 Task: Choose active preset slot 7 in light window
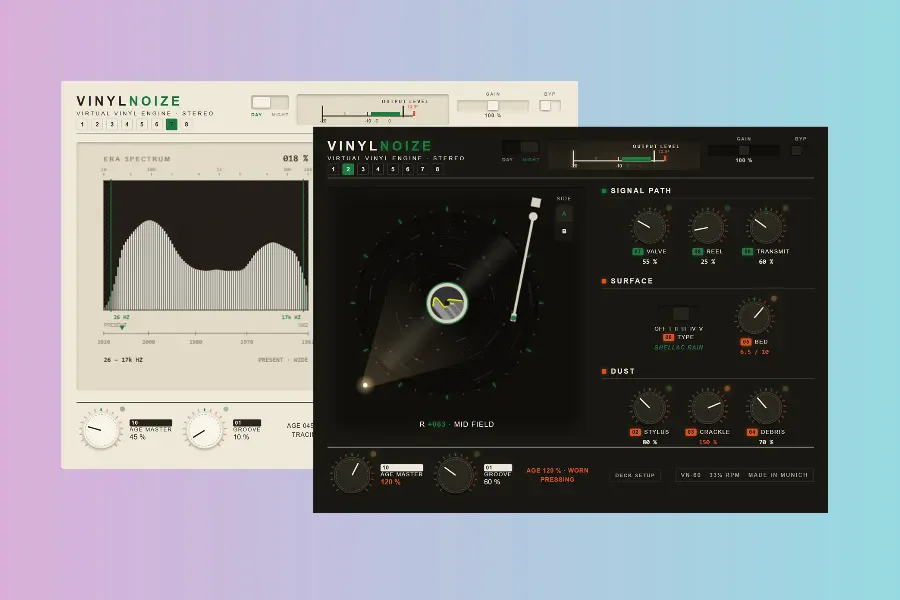pyautogui.click(x=172, y=124)
